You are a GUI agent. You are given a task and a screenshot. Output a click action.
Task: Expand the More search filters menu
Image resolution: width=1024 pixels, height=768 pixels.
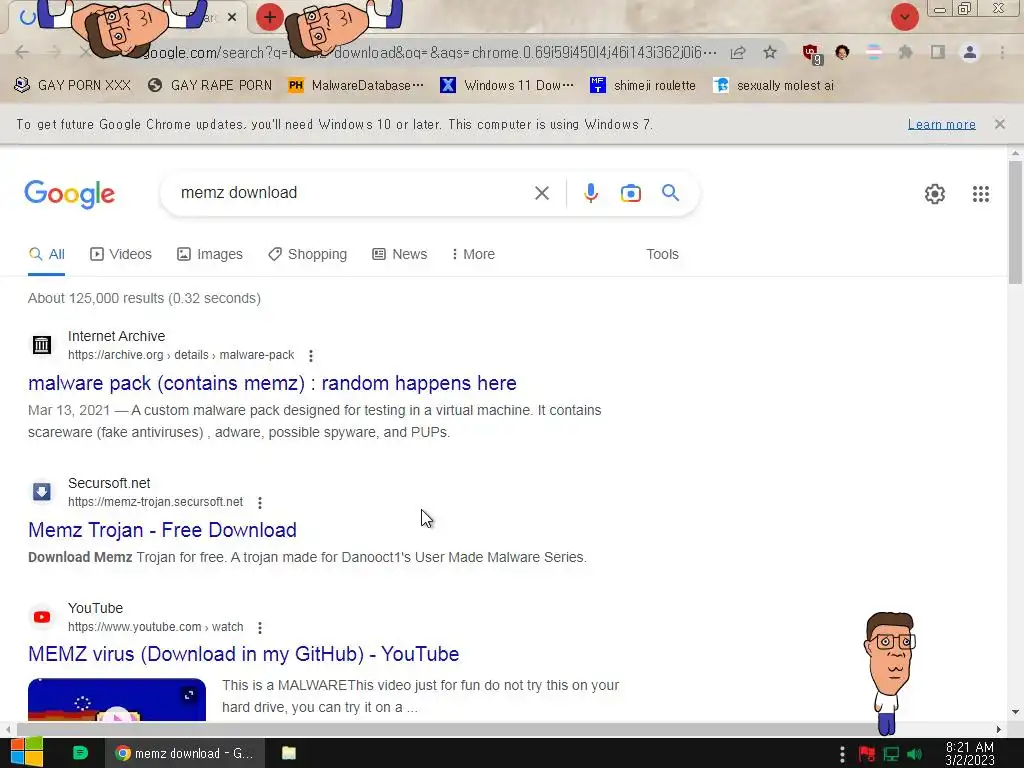(473, 255)
